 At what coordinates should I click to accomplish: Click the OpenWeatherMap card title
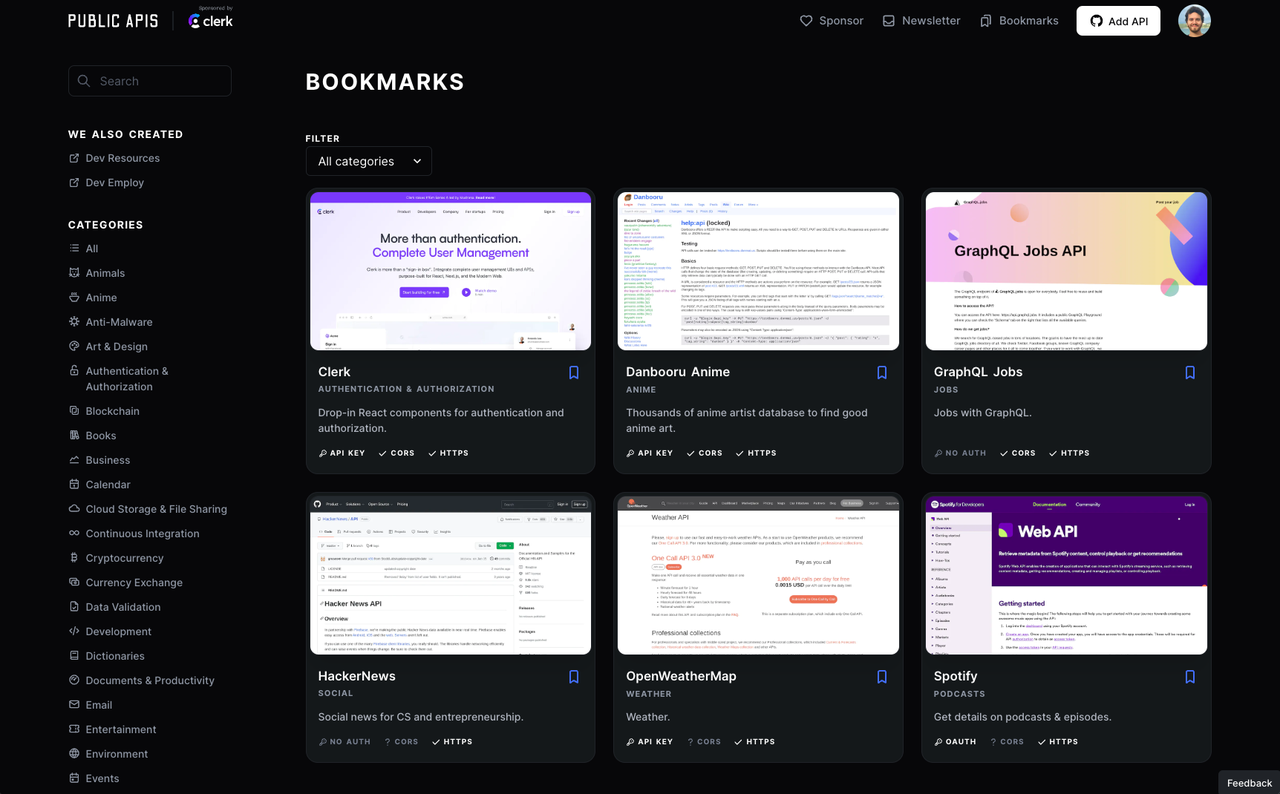point(681,676)
